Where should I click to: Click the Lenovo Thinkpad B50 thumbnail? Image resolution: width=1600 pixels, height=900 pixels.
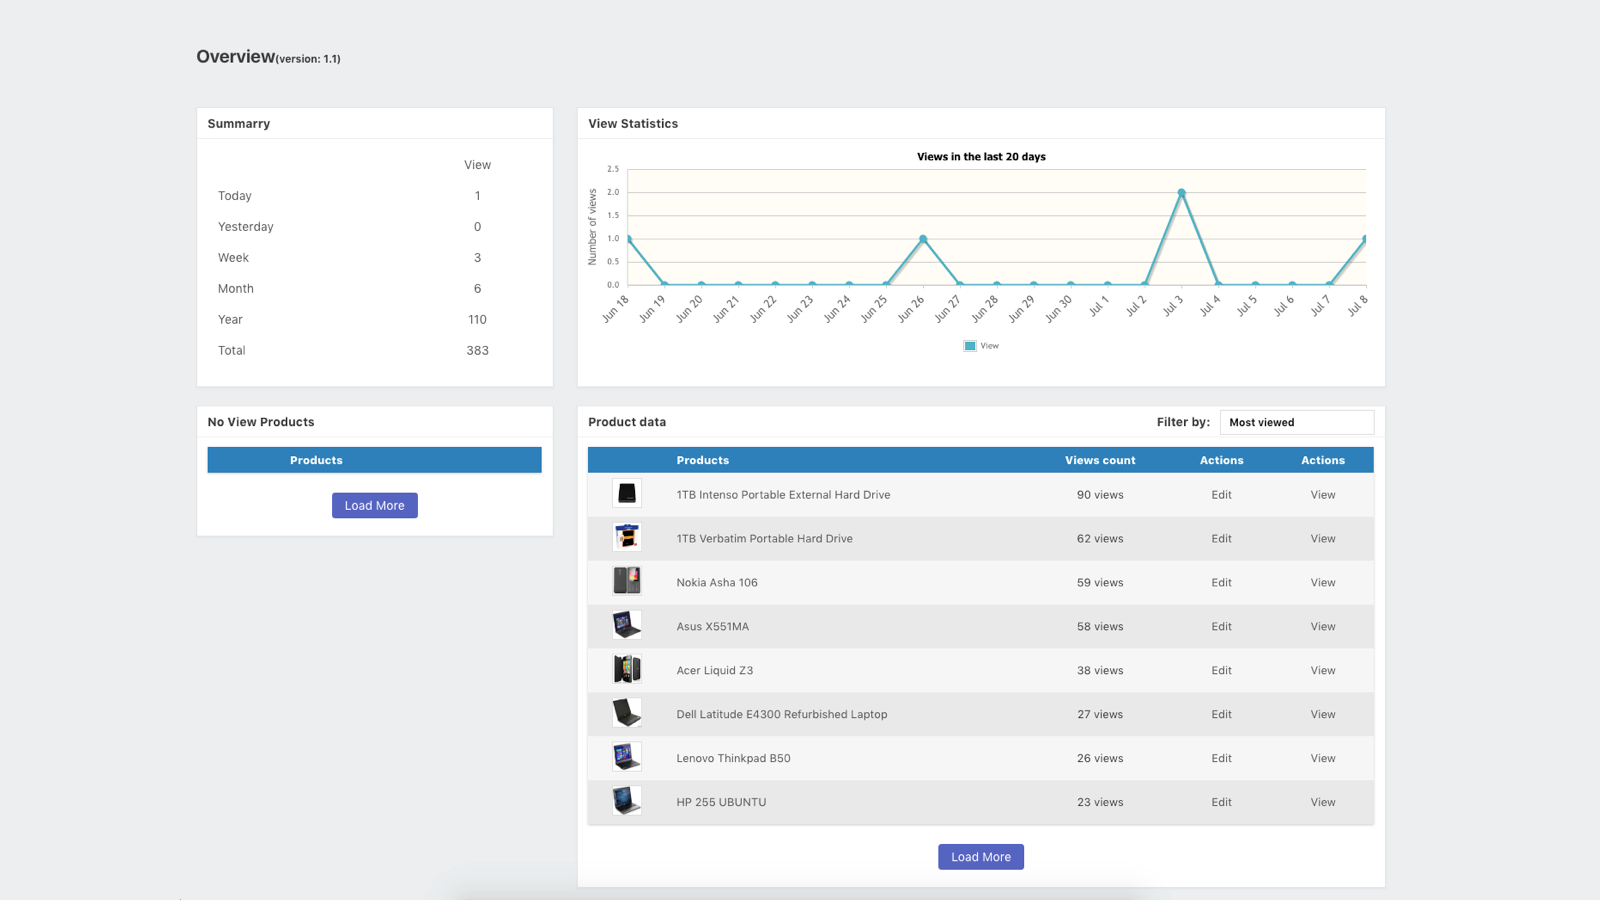point(627,757)
